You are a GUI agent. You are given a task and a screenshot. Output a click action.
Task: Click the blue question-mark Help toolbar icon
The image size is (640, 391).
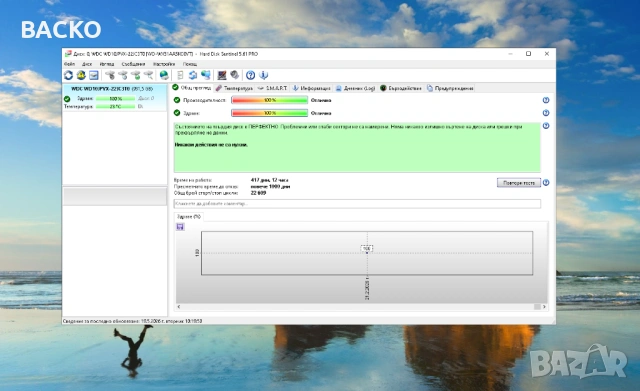tap(251, 75)
